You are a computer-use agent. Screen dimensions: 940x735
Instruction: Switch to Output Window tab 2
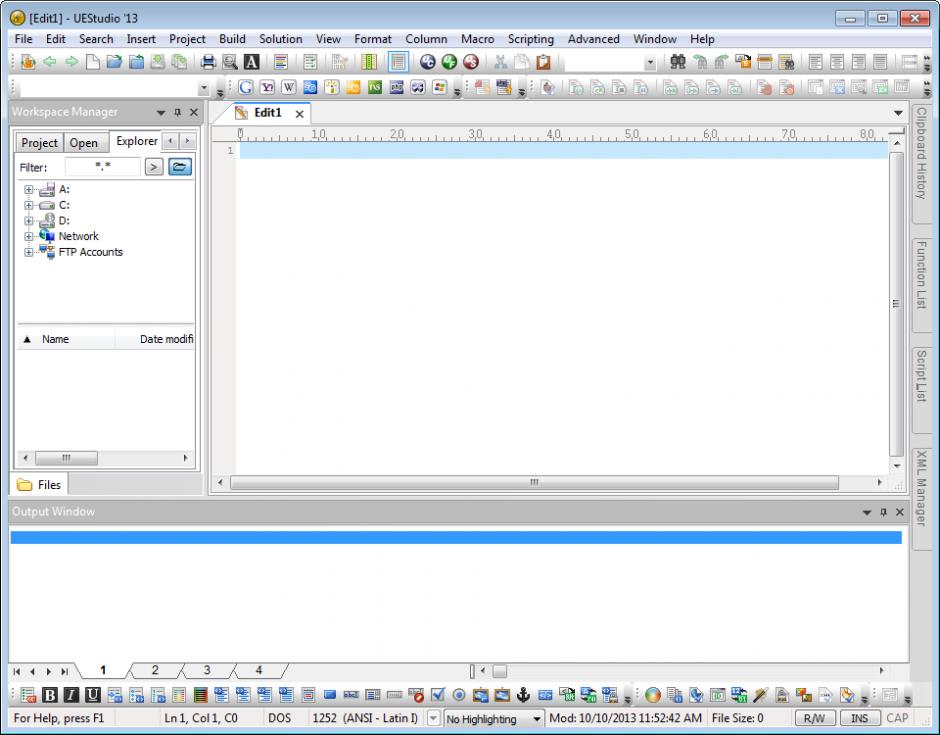(155, 670)
